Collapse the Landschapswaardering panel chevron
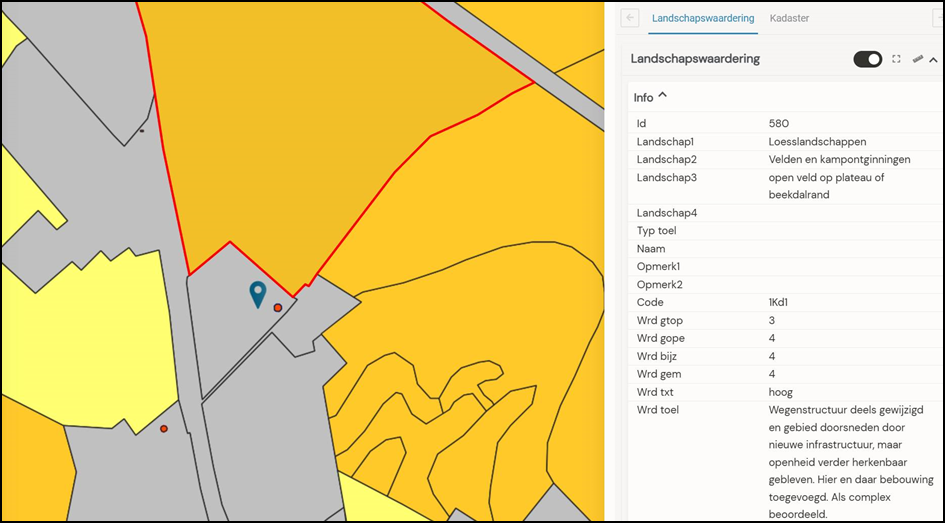 click(934, 60)
